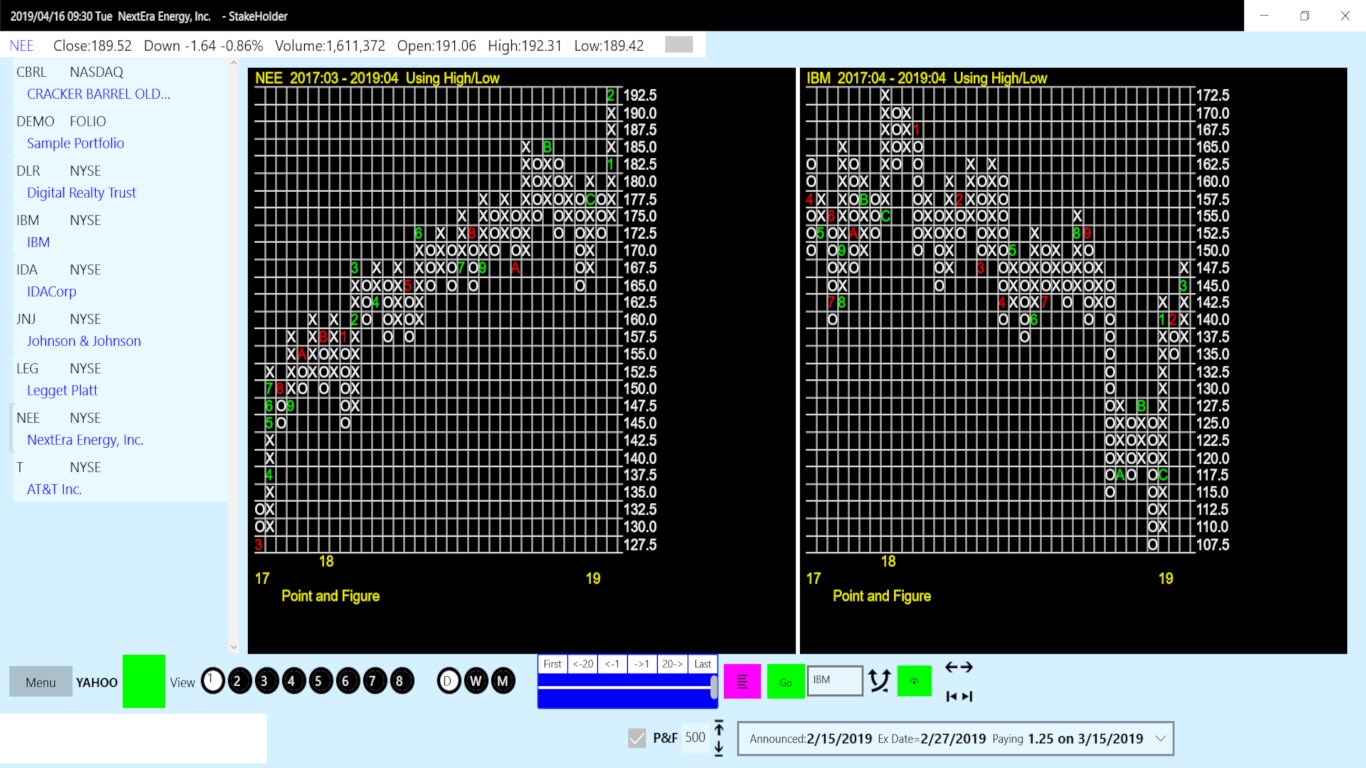Select view number 4
Image resolution: width=1366 pixels, height=768 pixels.
coord(293,681)
